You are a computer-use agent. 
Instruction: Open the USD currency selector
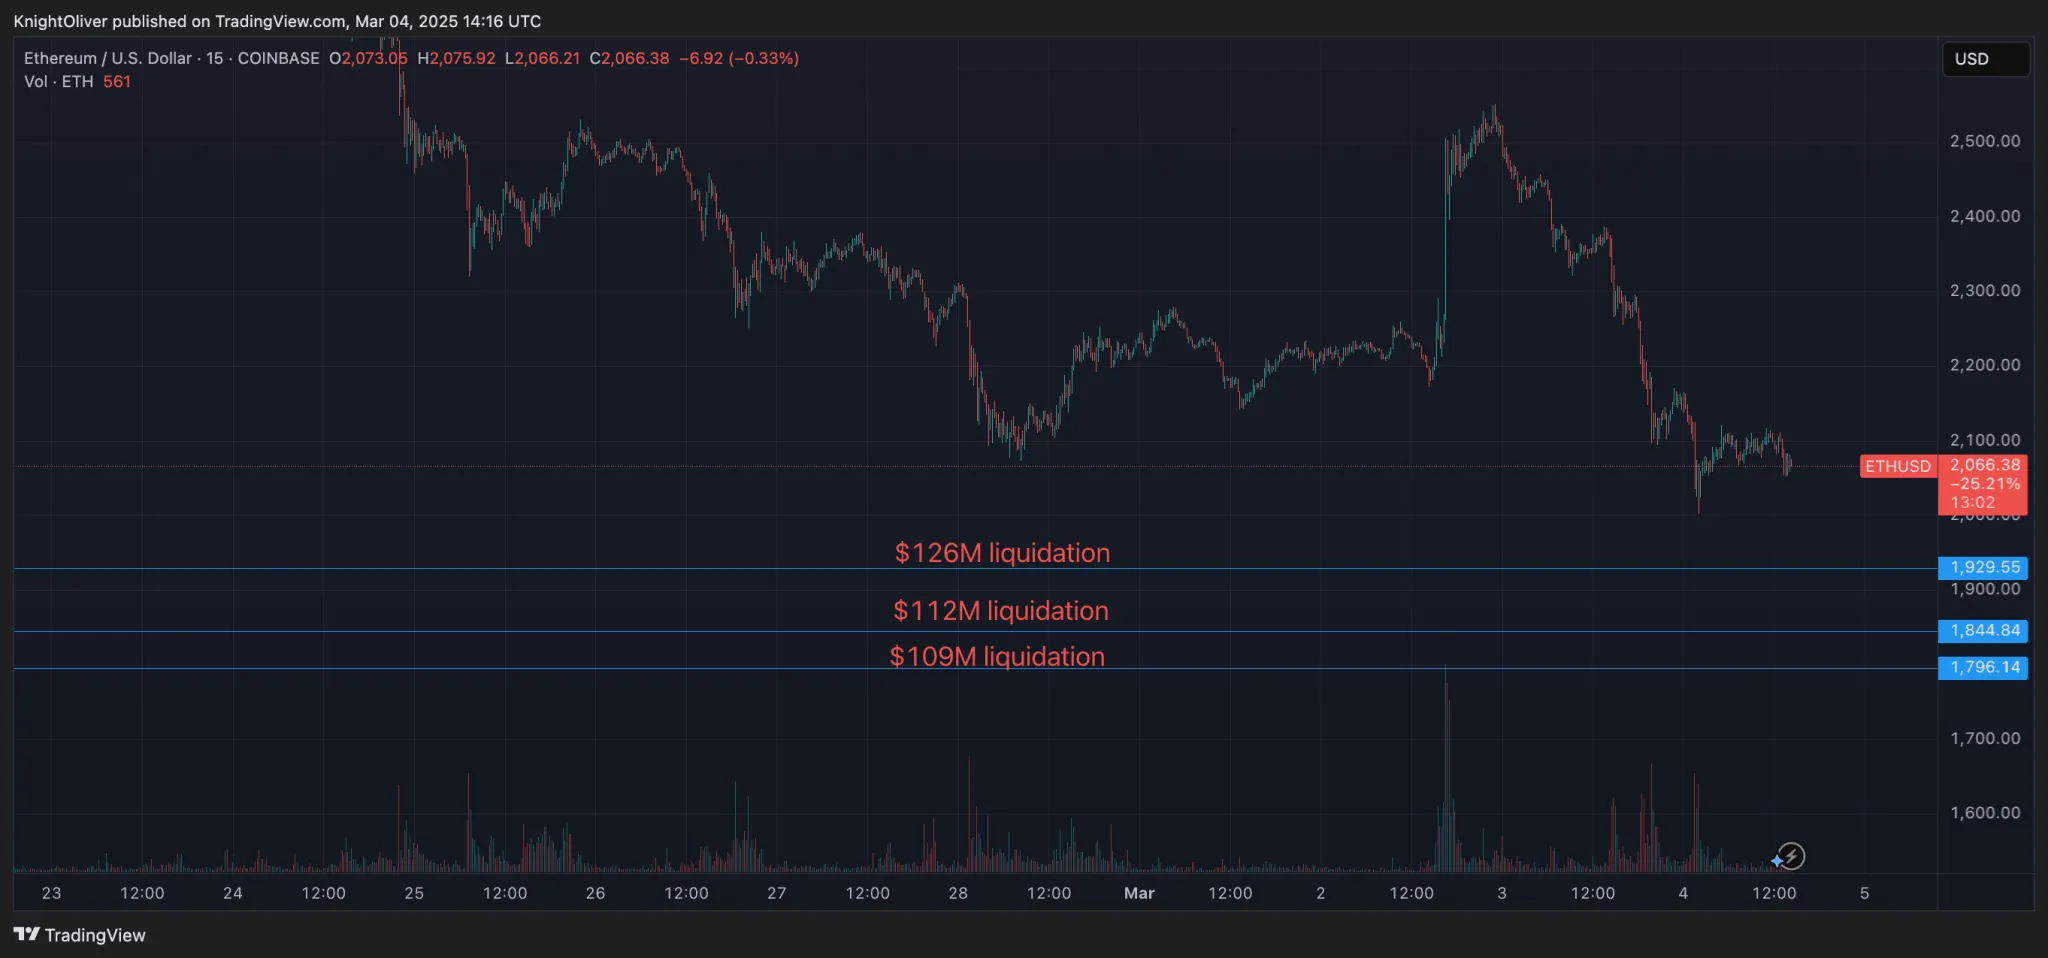1984,59
